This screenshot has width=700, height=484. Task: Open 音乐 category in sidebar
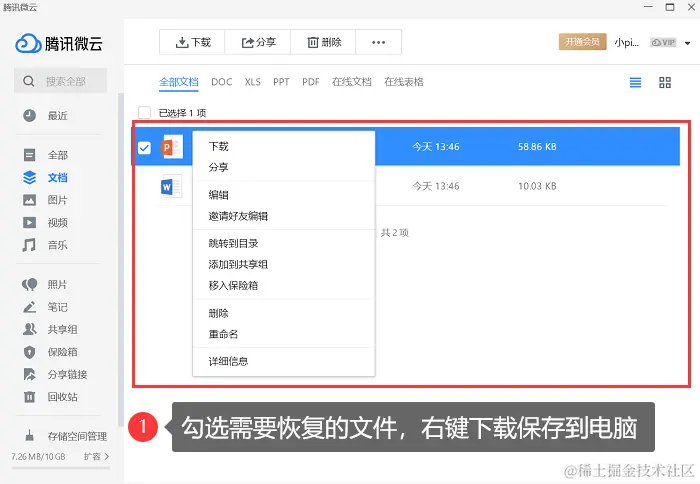point(45,245)
